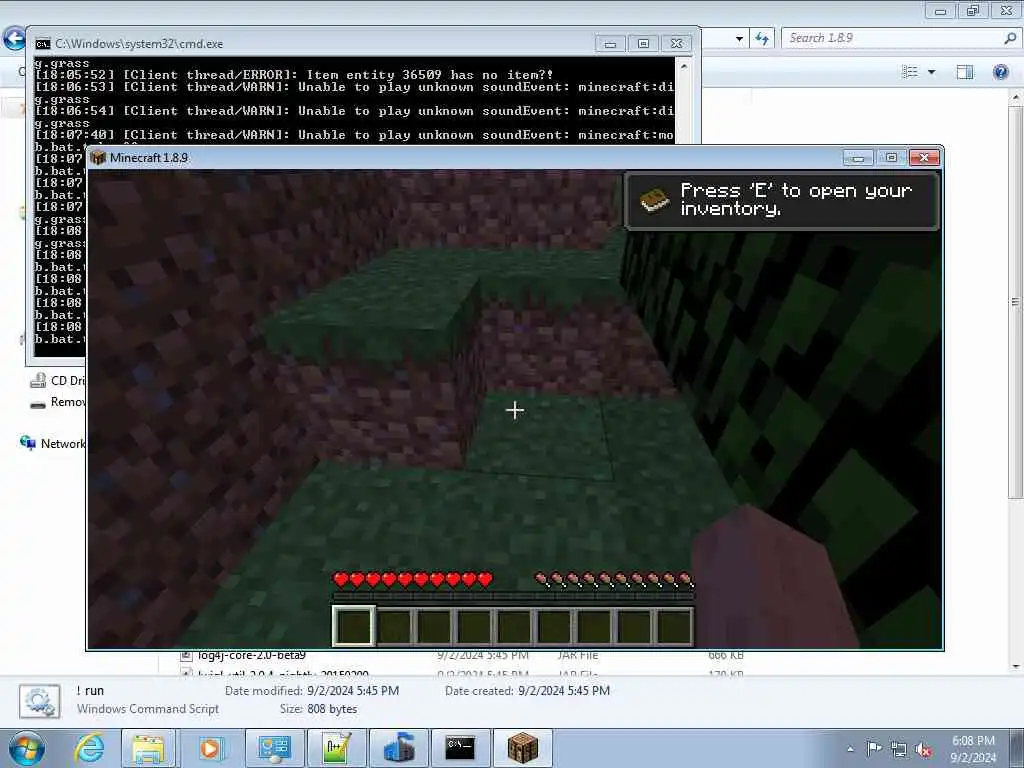Open the clock showing 6:08 PM

tap(973, 749)
